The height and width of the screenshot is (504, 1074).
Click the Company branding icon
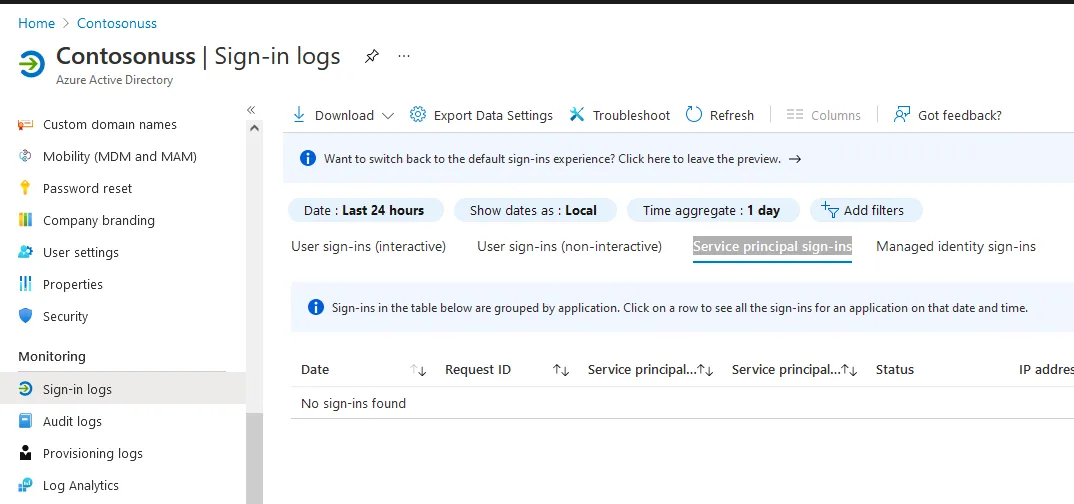pos(25,220)
